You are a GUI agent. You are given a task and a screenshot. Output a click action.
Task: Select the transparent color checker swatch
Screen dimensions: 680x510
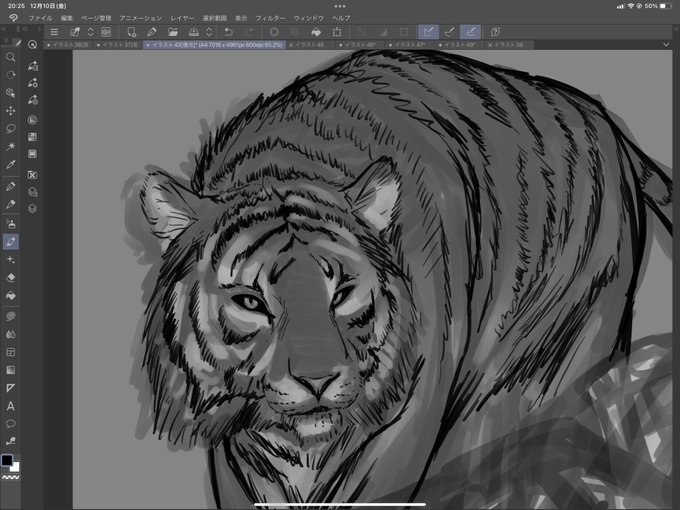(11, 477)
